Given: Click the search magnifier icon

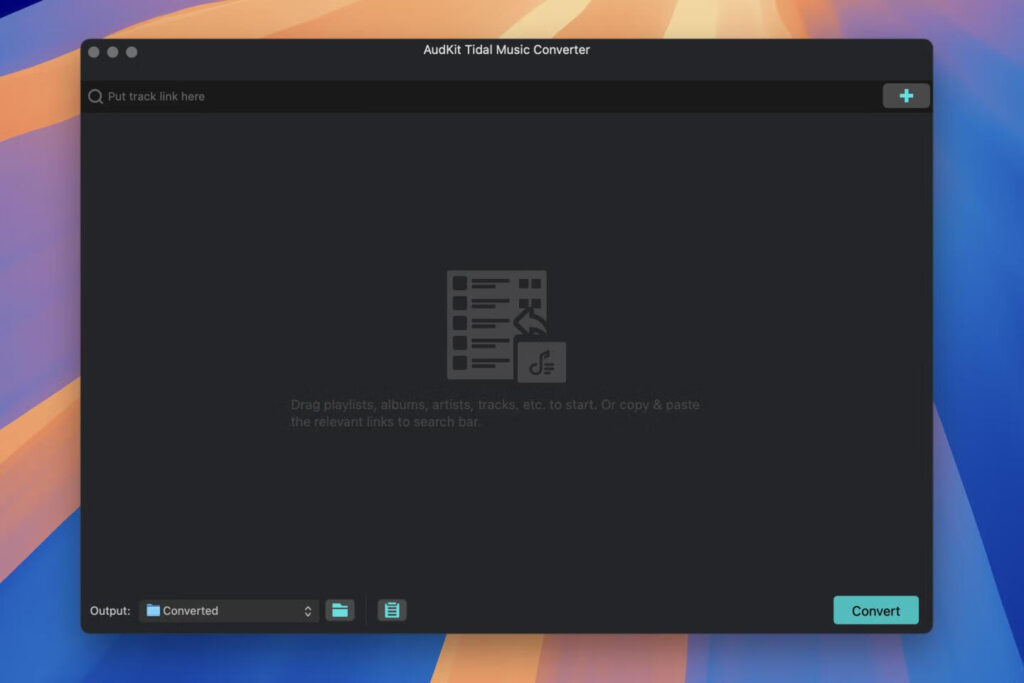Looking at the screenshot, I should tap(95, 96).
